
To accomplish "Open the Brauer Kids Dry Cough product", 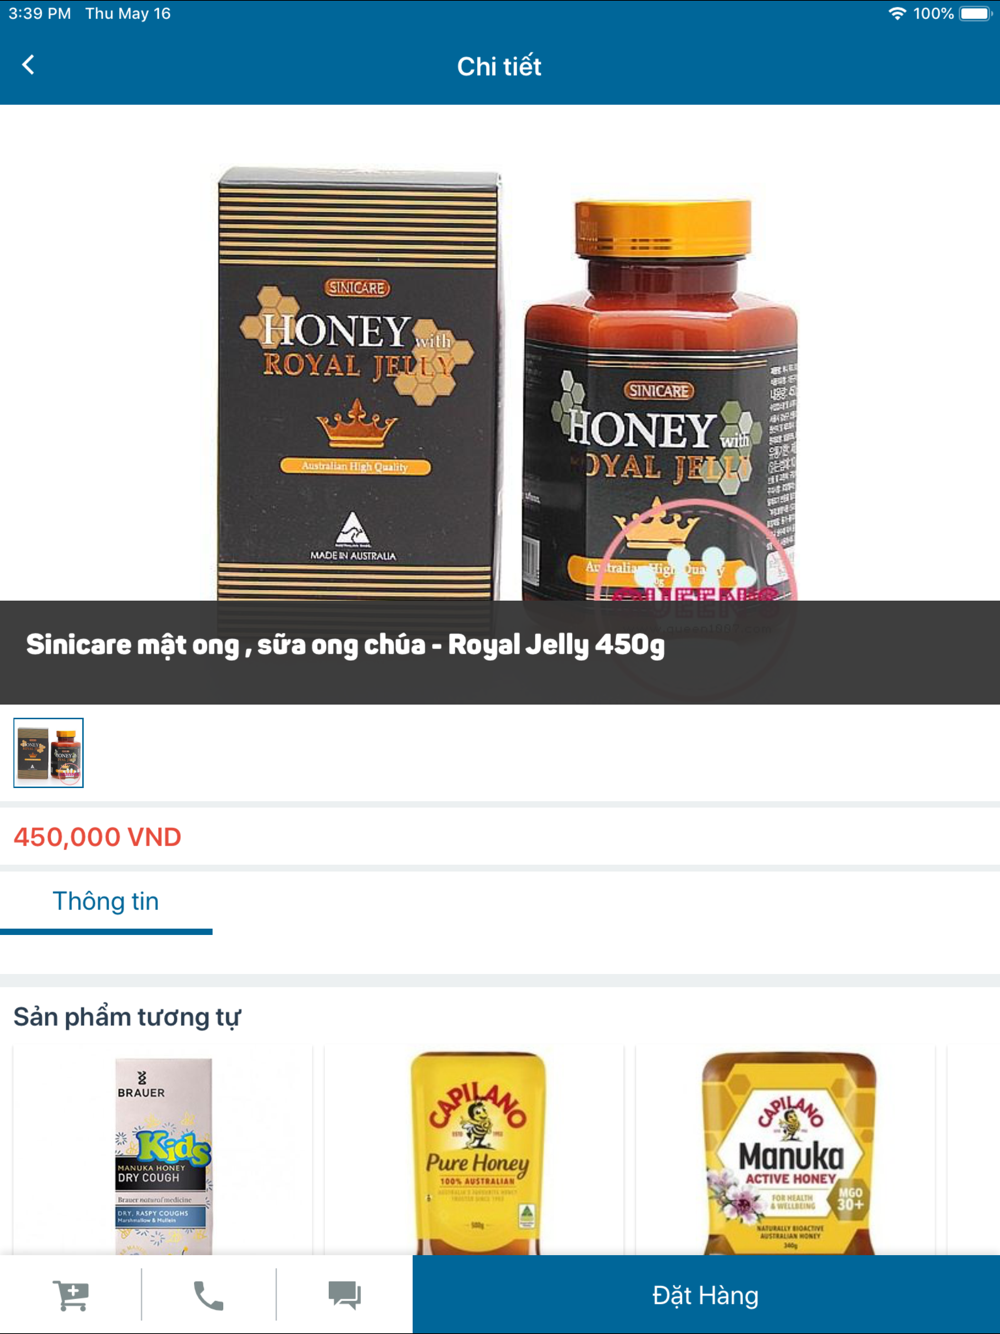I will pos(163,1152).
